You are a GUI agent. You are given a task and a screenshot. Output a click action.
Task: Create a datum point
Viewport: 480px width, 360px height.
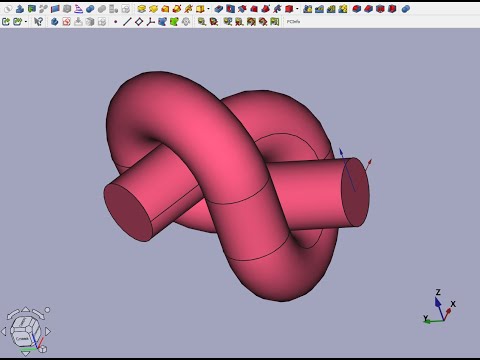point(115,22)
